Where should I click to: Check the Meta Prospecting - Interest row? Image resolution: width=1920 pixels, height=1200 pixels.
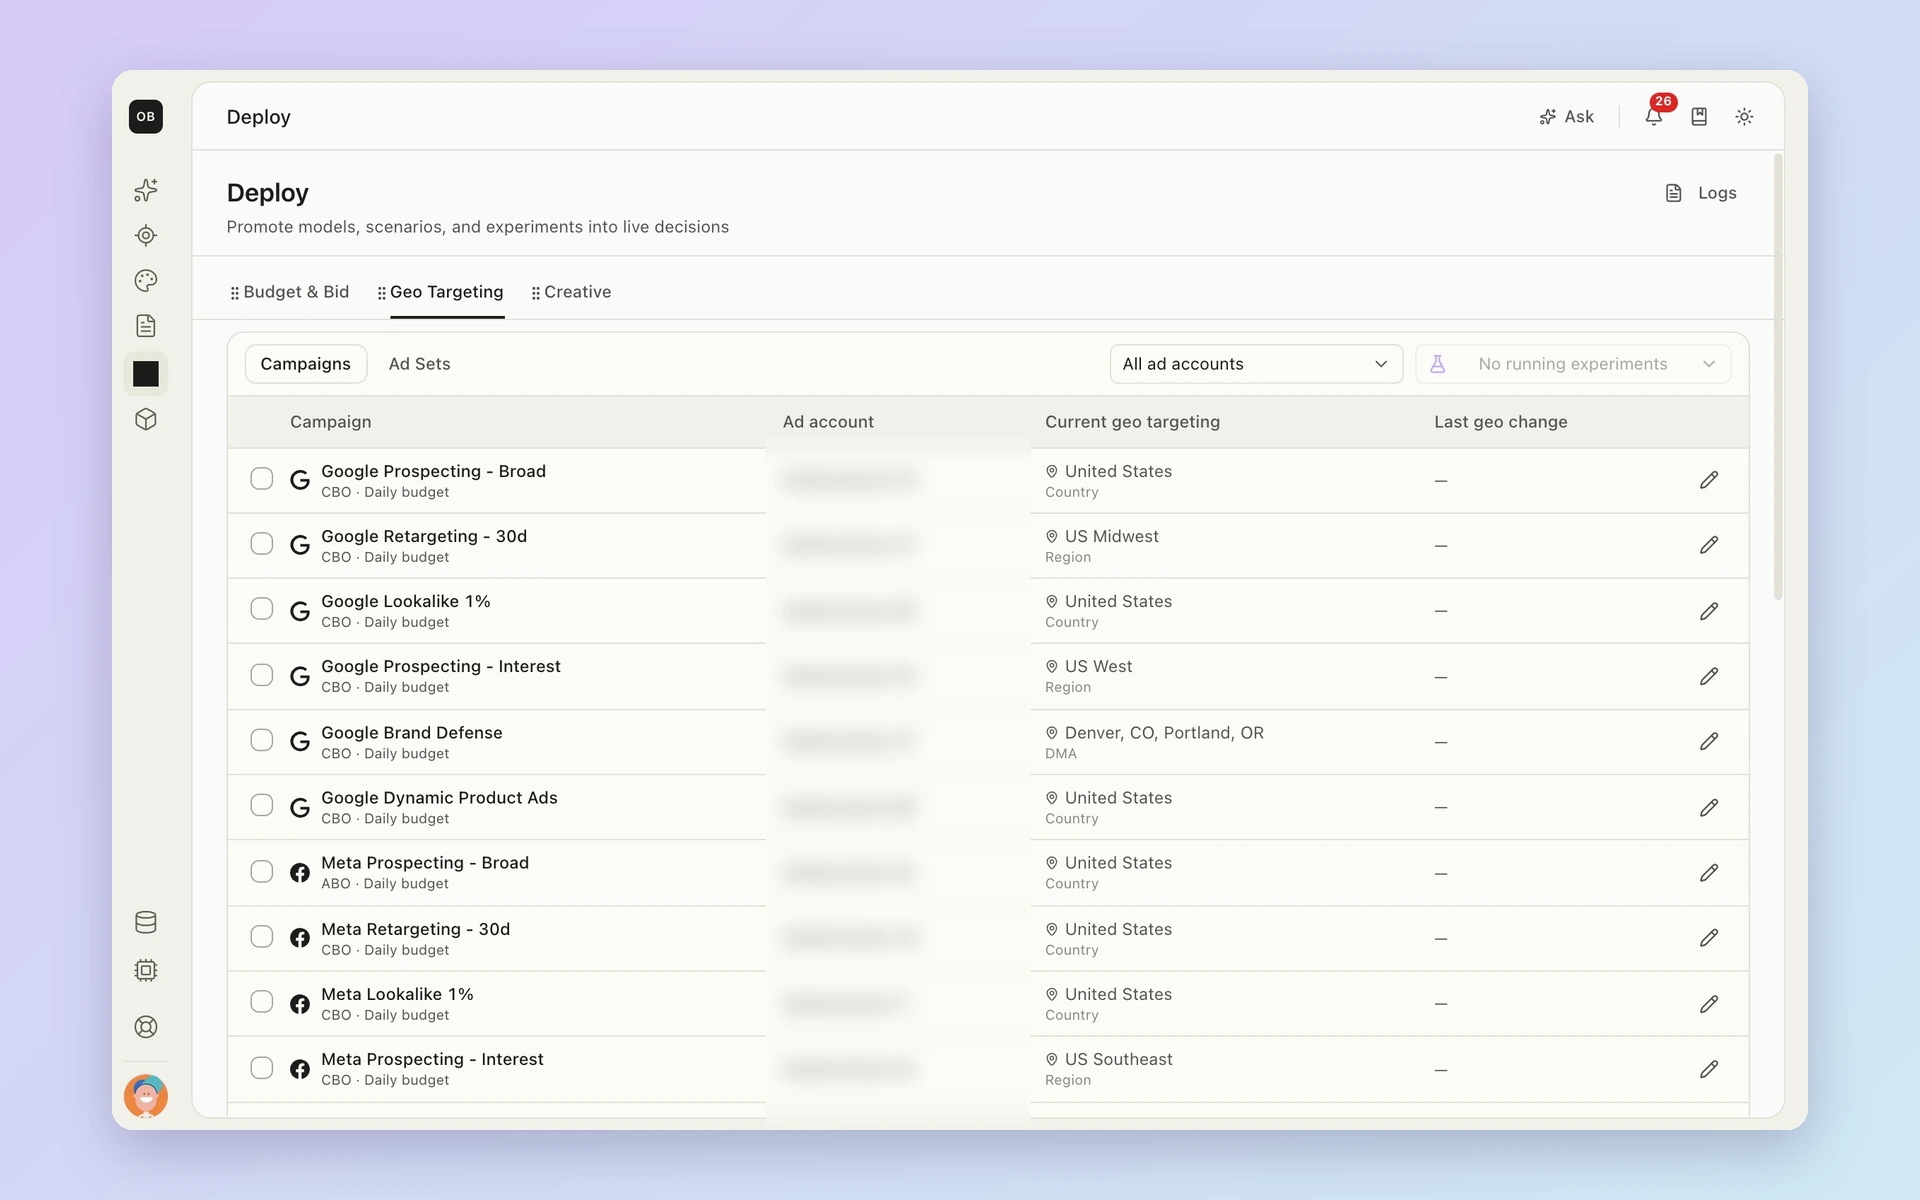262,1068
